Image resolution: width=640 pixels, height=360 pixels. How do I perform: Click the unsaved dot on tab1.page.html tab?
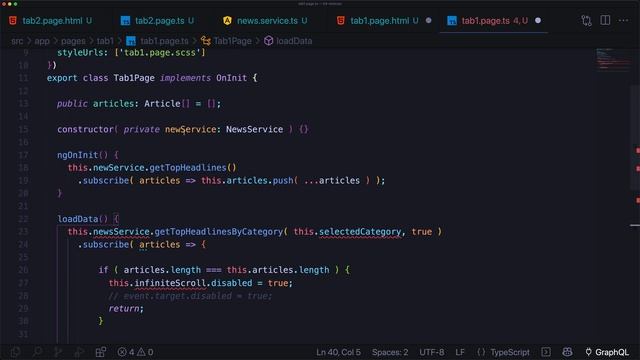[428, 20]
